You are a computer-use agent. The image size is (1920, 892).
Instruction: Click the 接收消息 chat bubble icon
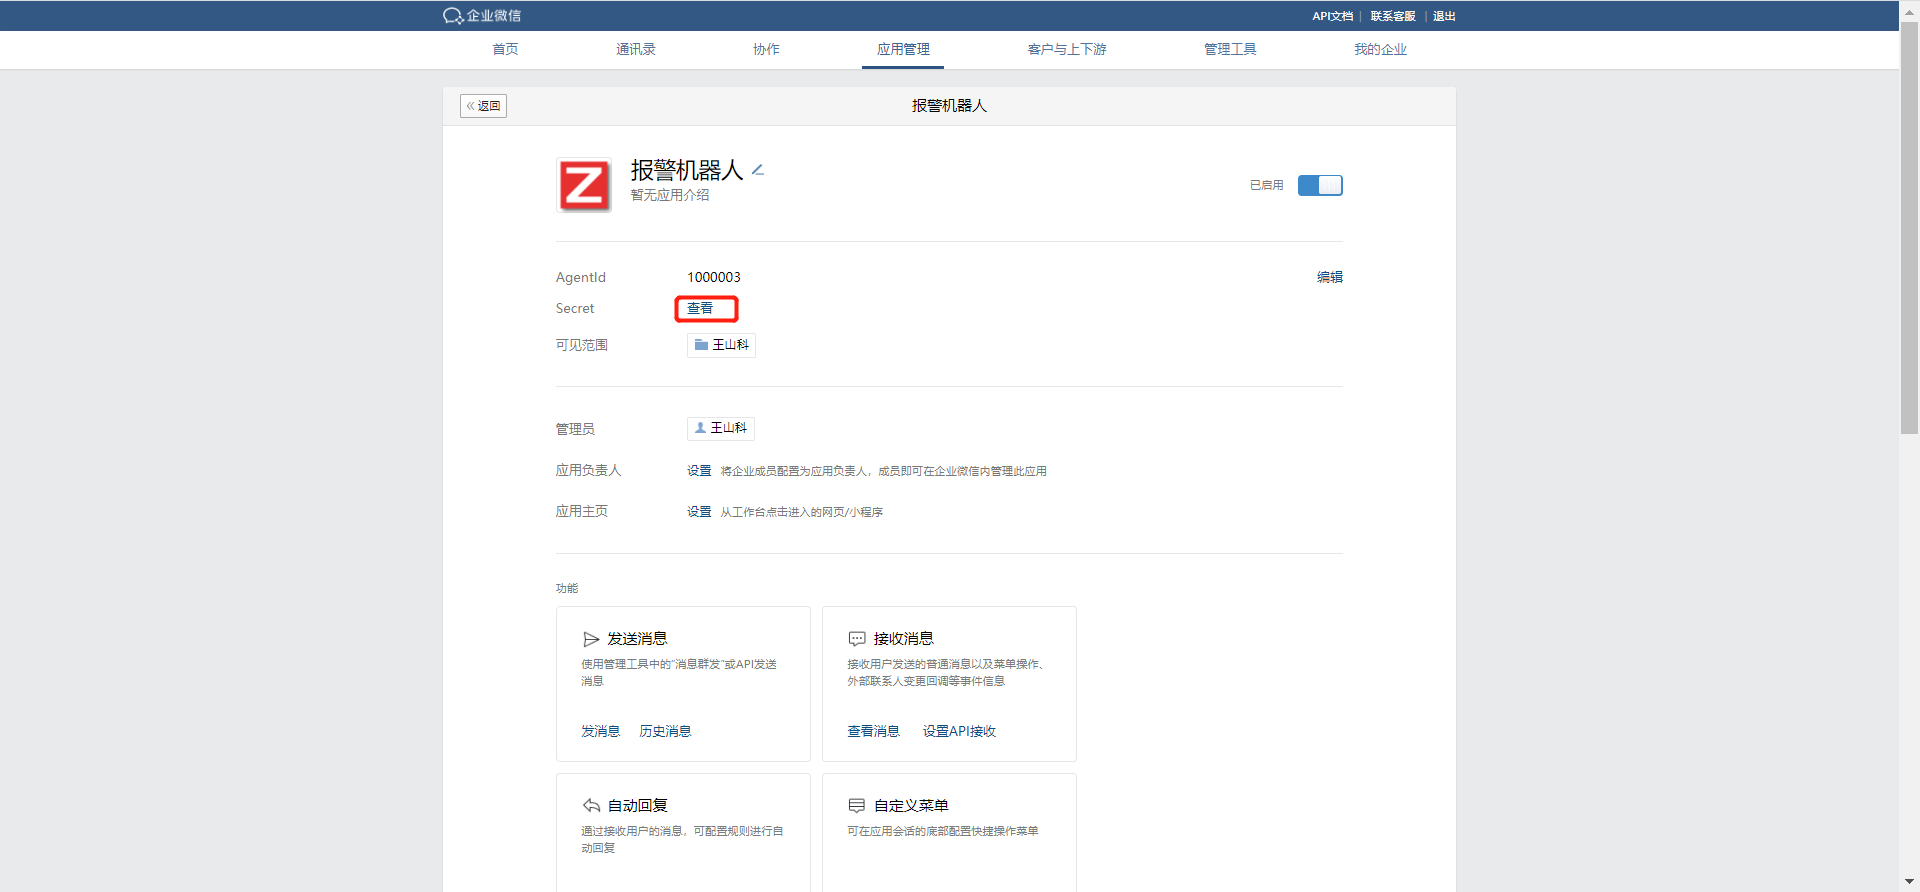[857, 639]
